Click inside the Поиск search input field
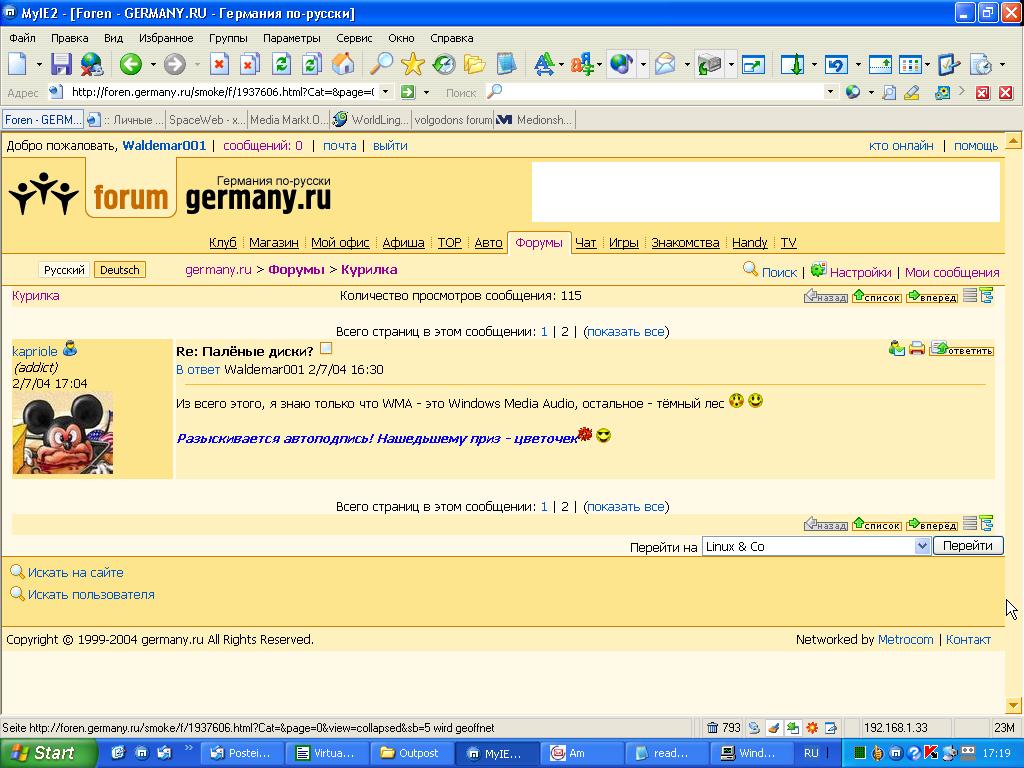Viewport: 1024px width, 768px height. coord(663,92)
